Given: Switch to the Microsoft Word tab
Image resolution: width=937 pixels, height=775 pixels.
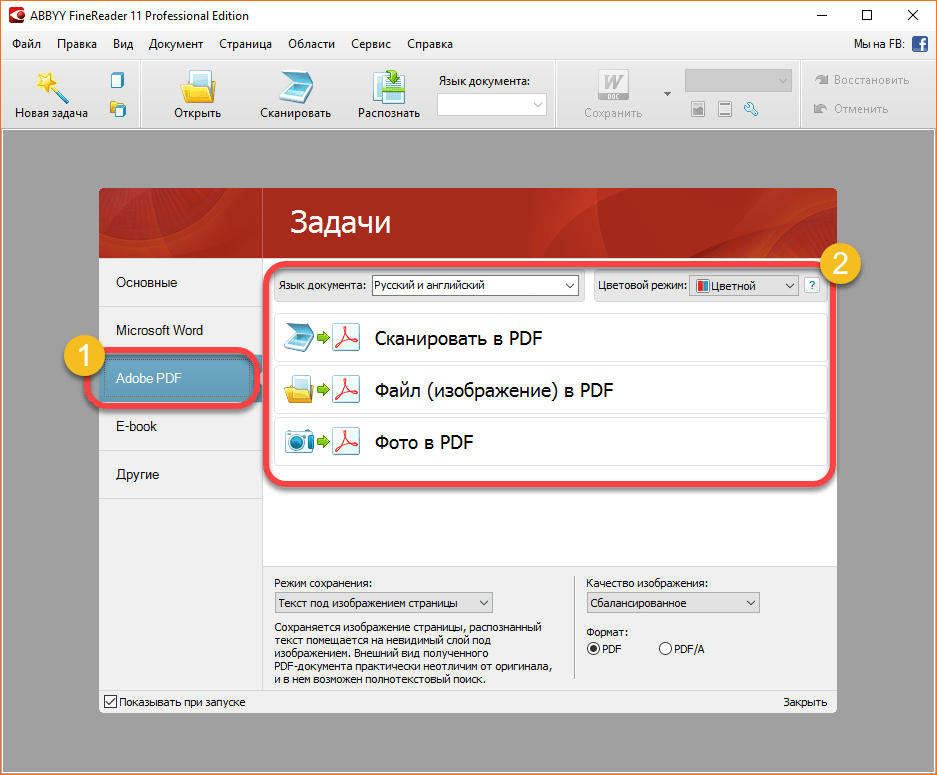Looking at the screenshot, I should [160, 330].
